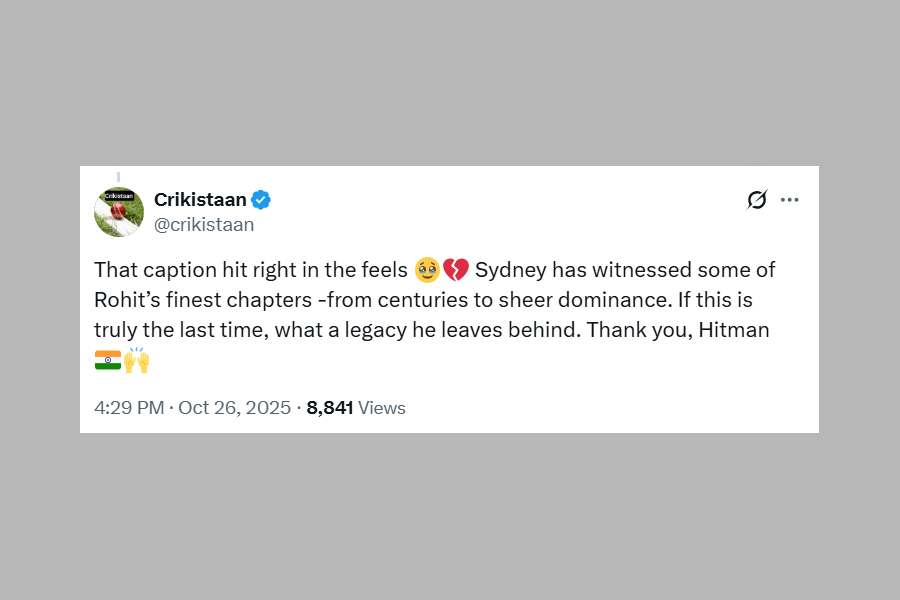Click the blue verified badge
Screen dimensions: 900x600
click(x=261, y=199)
